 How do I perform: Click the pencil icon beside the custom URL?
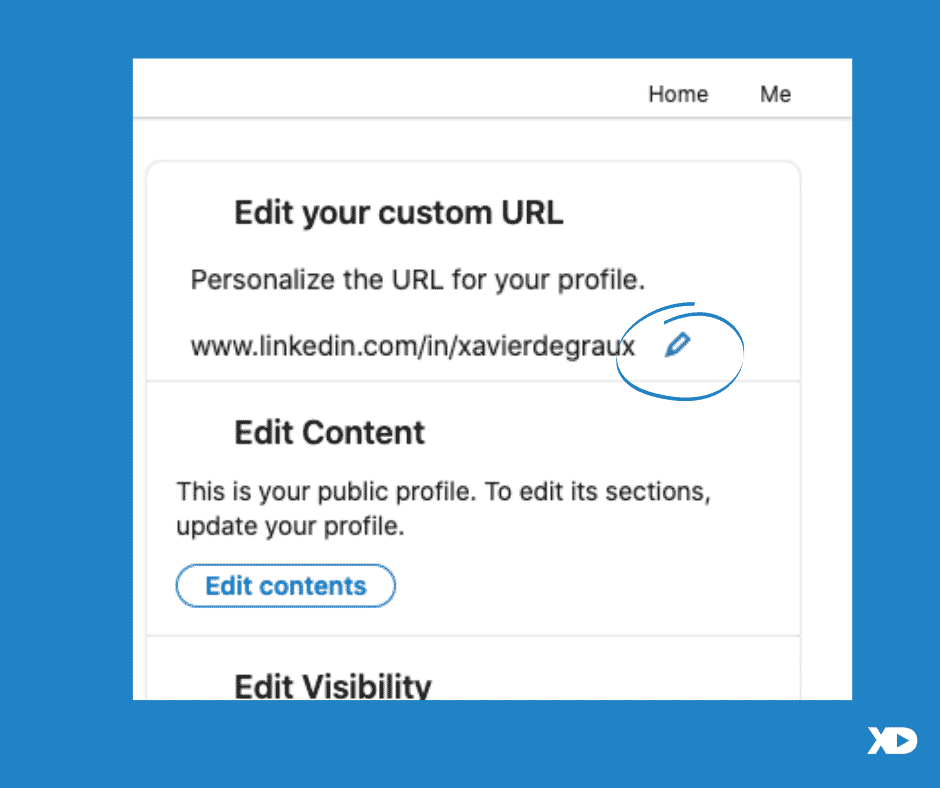(678, 344)
